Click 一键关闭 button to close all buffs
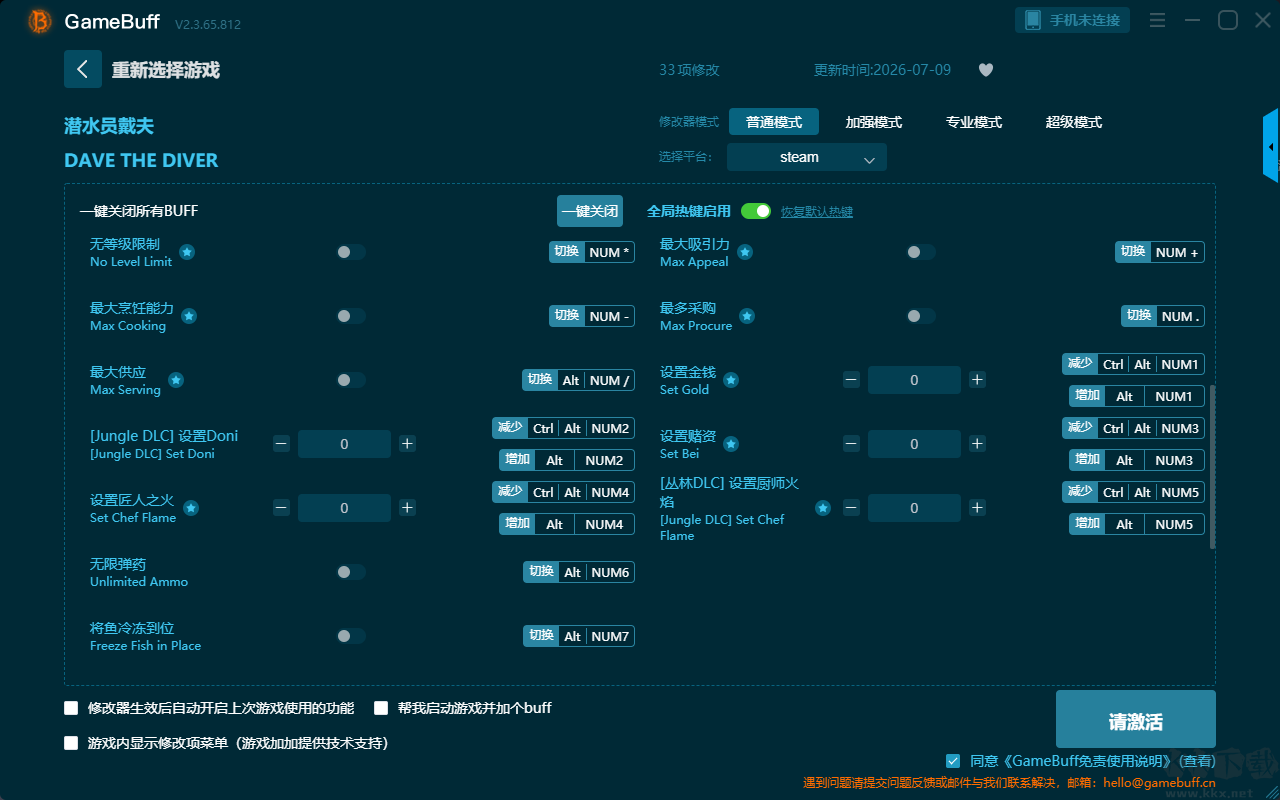Image resolution: width=1280 pixels, height=800 pixels. [590, 211]
